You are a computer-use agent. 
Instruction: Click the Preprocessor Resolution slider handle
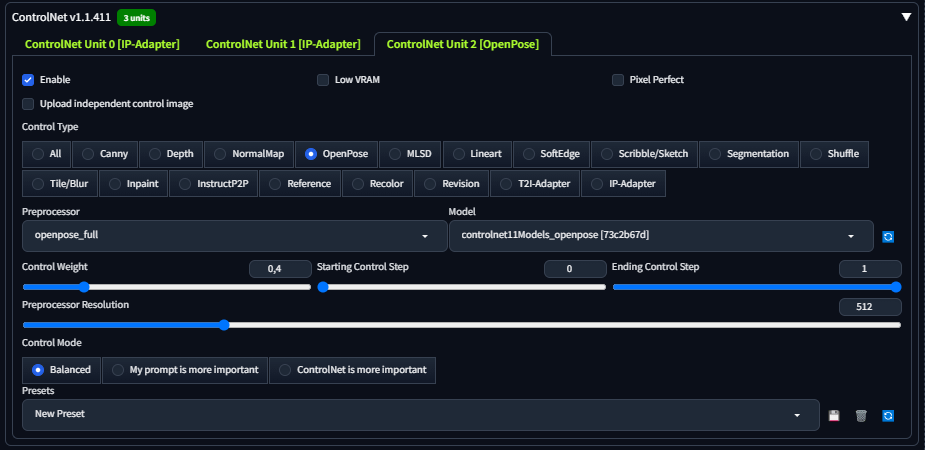click(224, 325)
